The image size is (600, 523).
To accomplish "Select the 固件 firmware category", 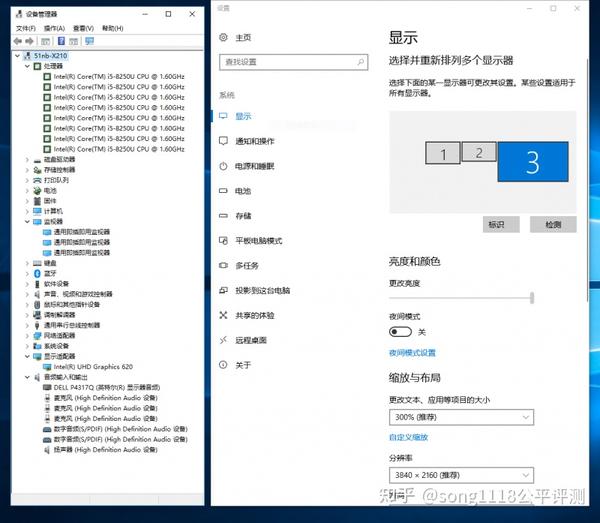I will 50,200.
